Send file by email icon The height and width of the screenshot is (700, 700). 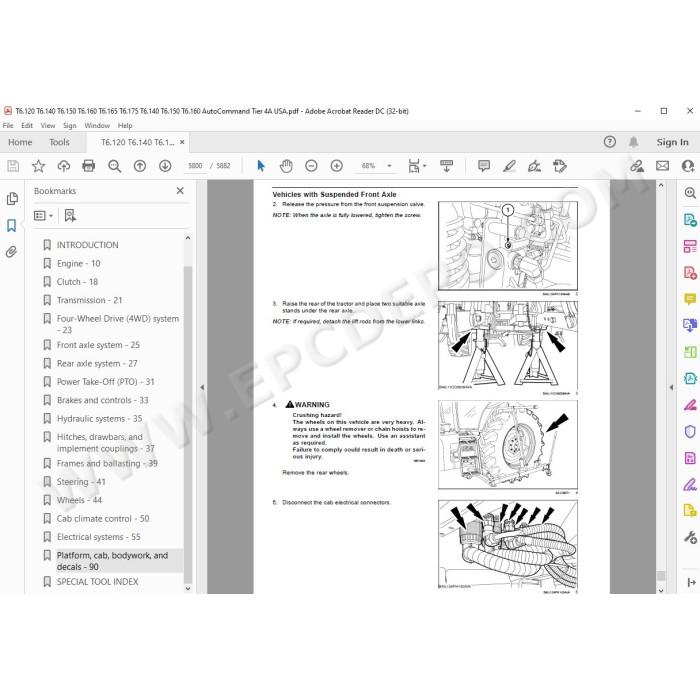pos(662,166)
